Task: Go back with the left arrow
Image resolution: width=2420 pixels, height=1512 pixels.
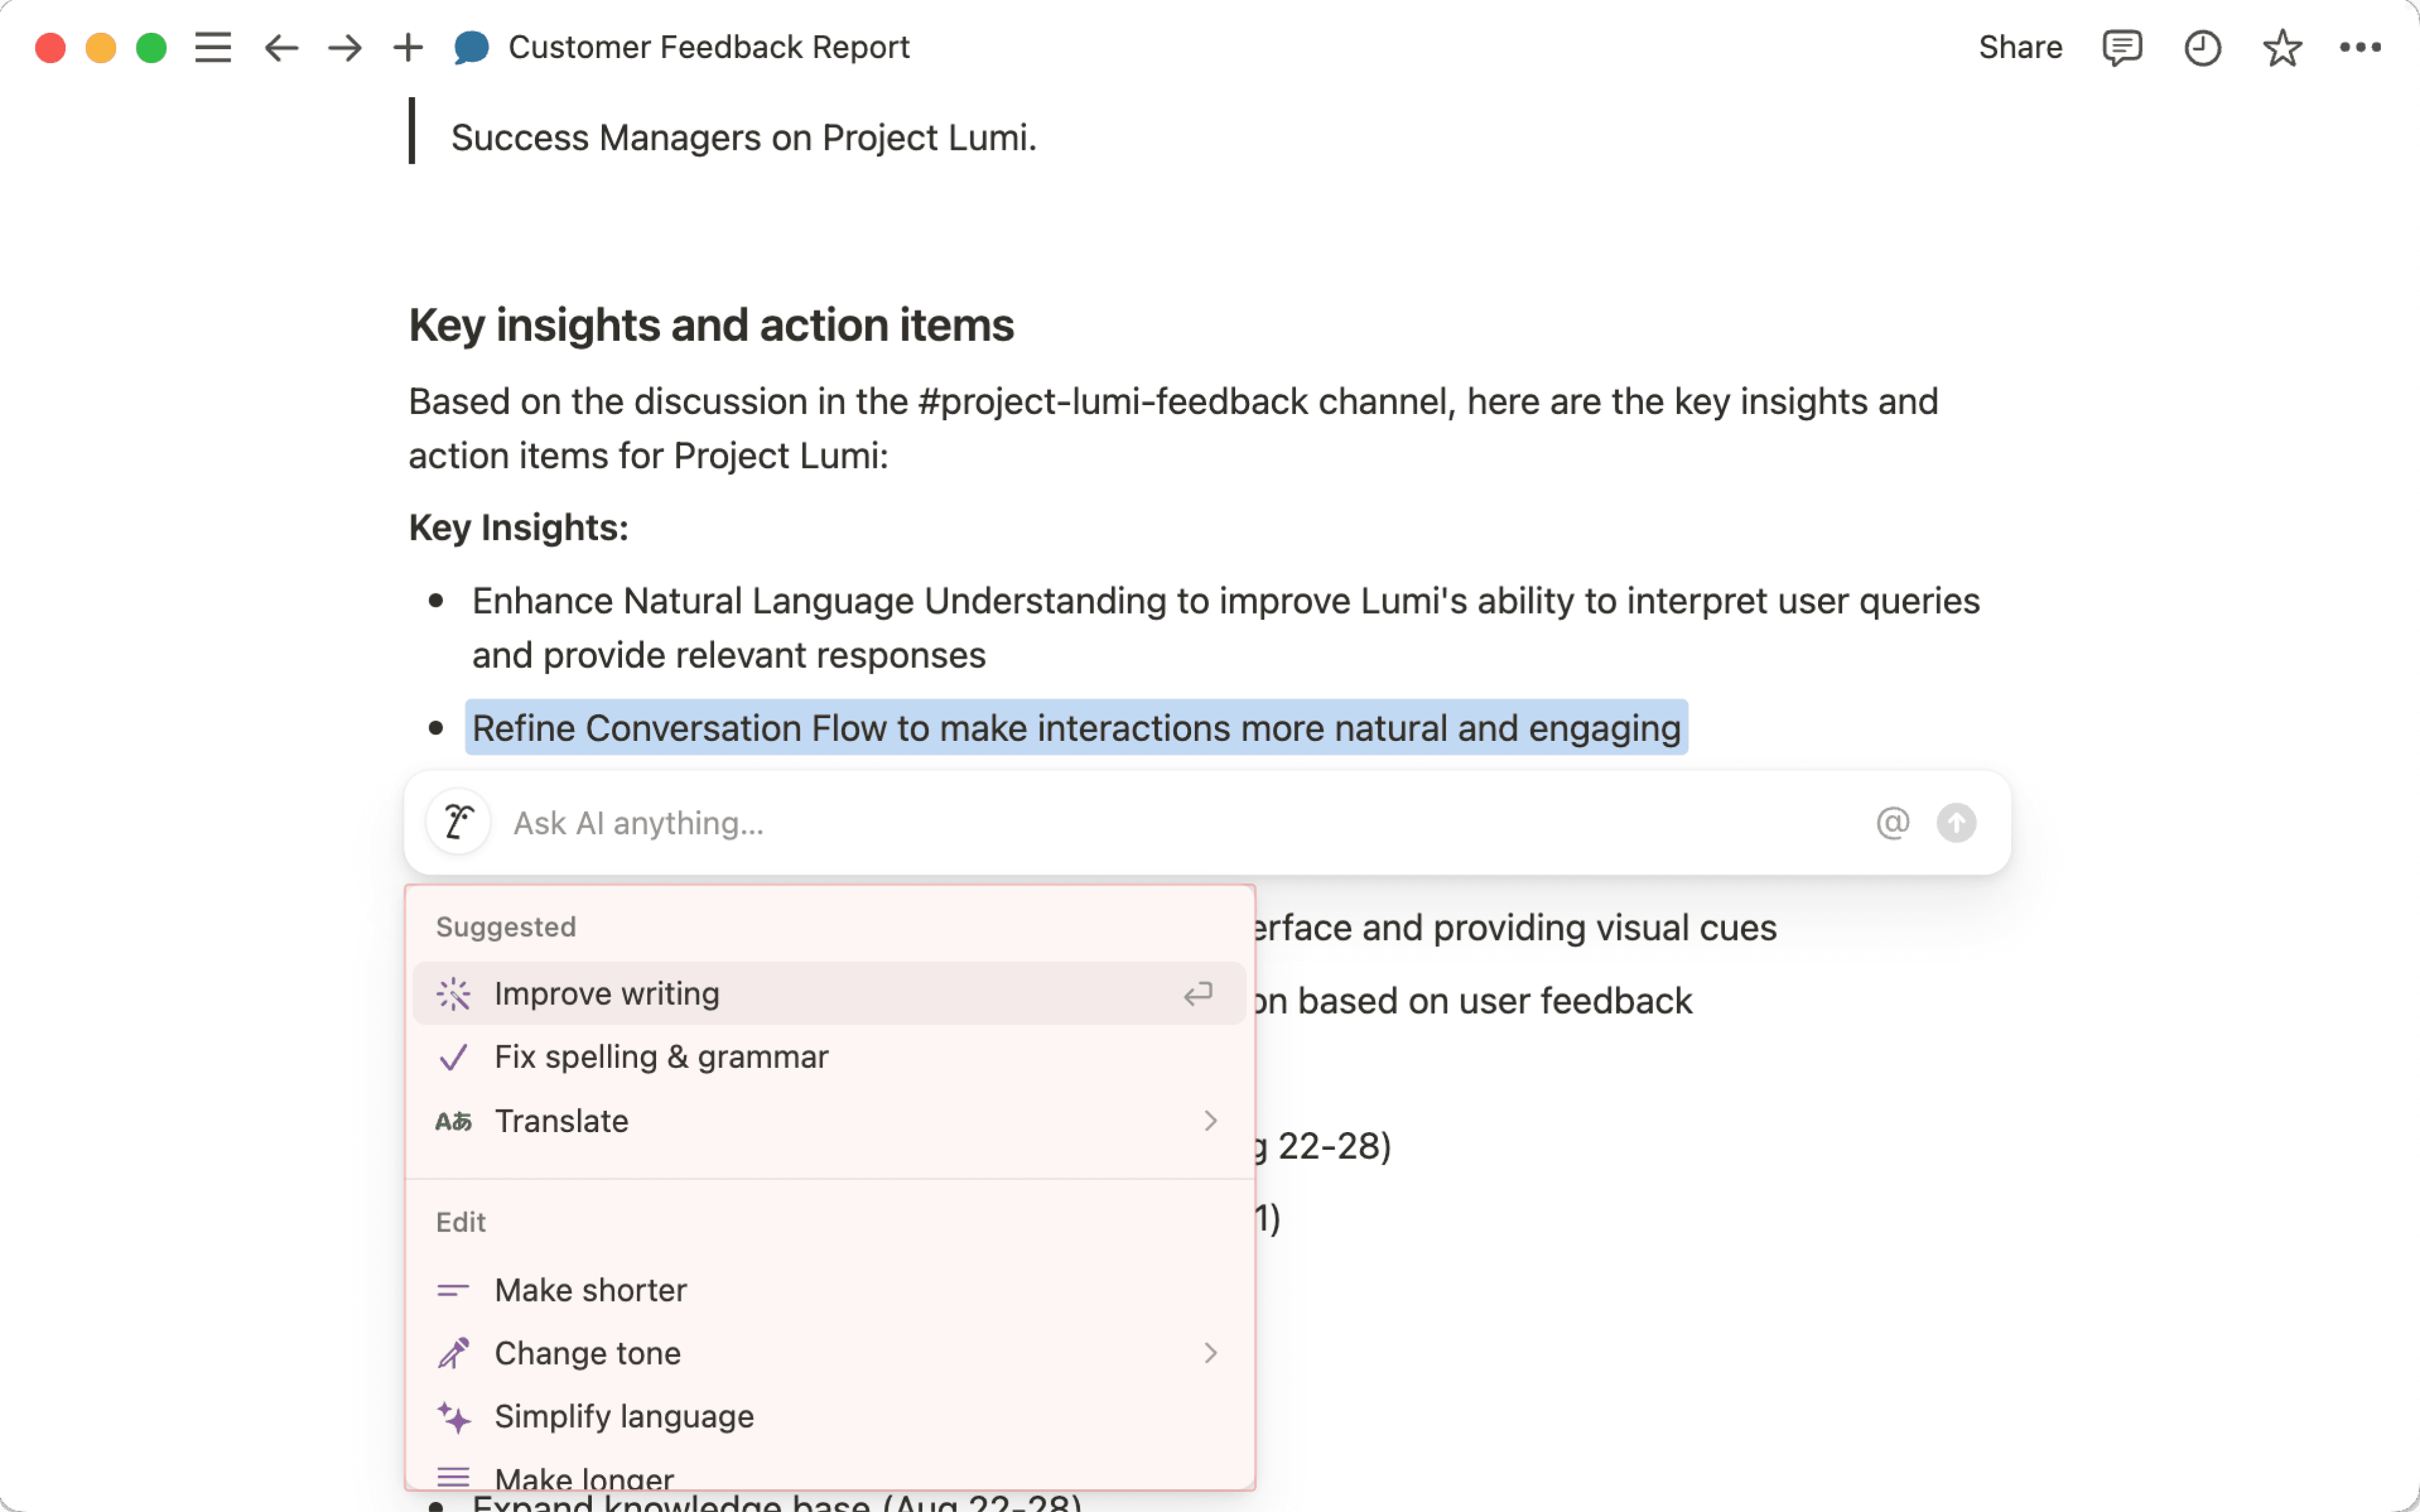Action: [281, 47]
